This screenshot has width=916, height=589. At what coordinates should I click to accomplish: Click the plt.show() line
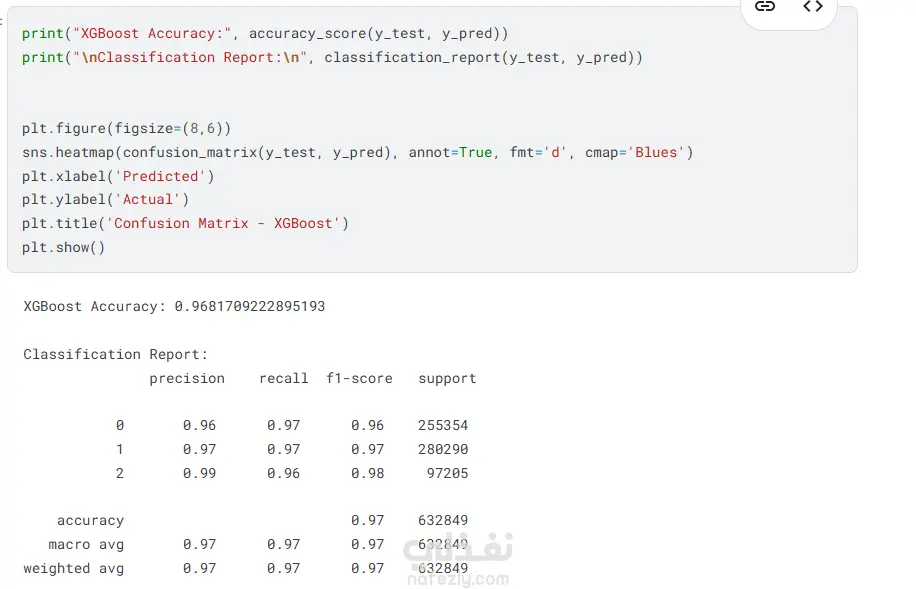click(63, 248)
